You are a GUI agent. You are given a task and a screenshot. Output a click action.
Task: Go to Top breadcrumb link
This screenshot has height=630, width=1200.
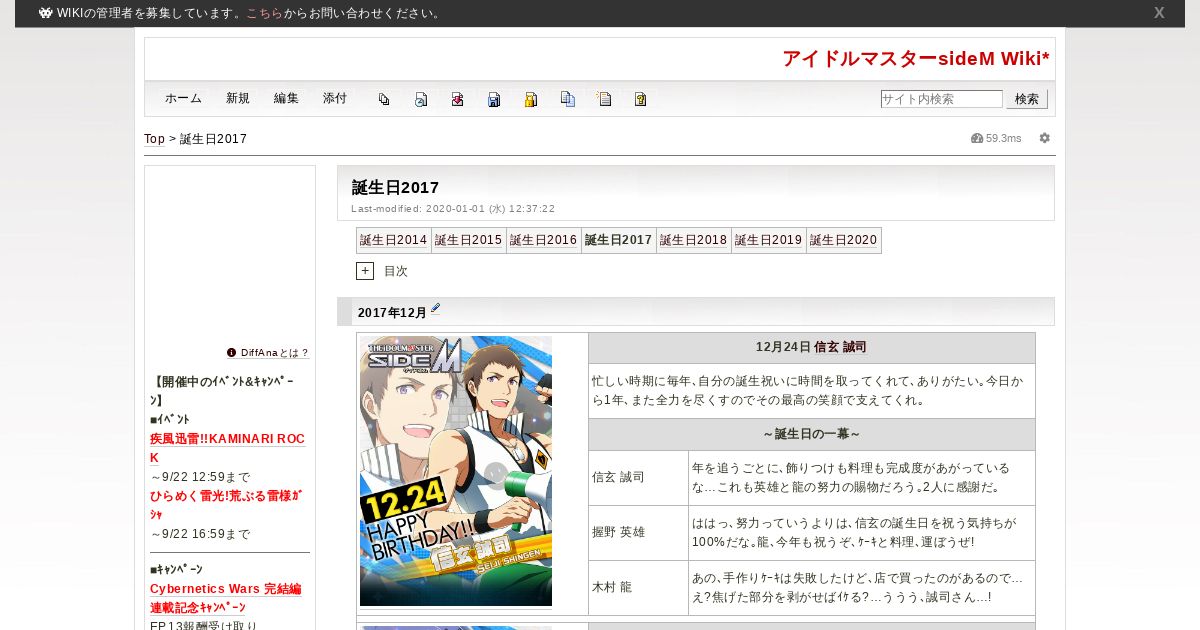coord(154,139)
